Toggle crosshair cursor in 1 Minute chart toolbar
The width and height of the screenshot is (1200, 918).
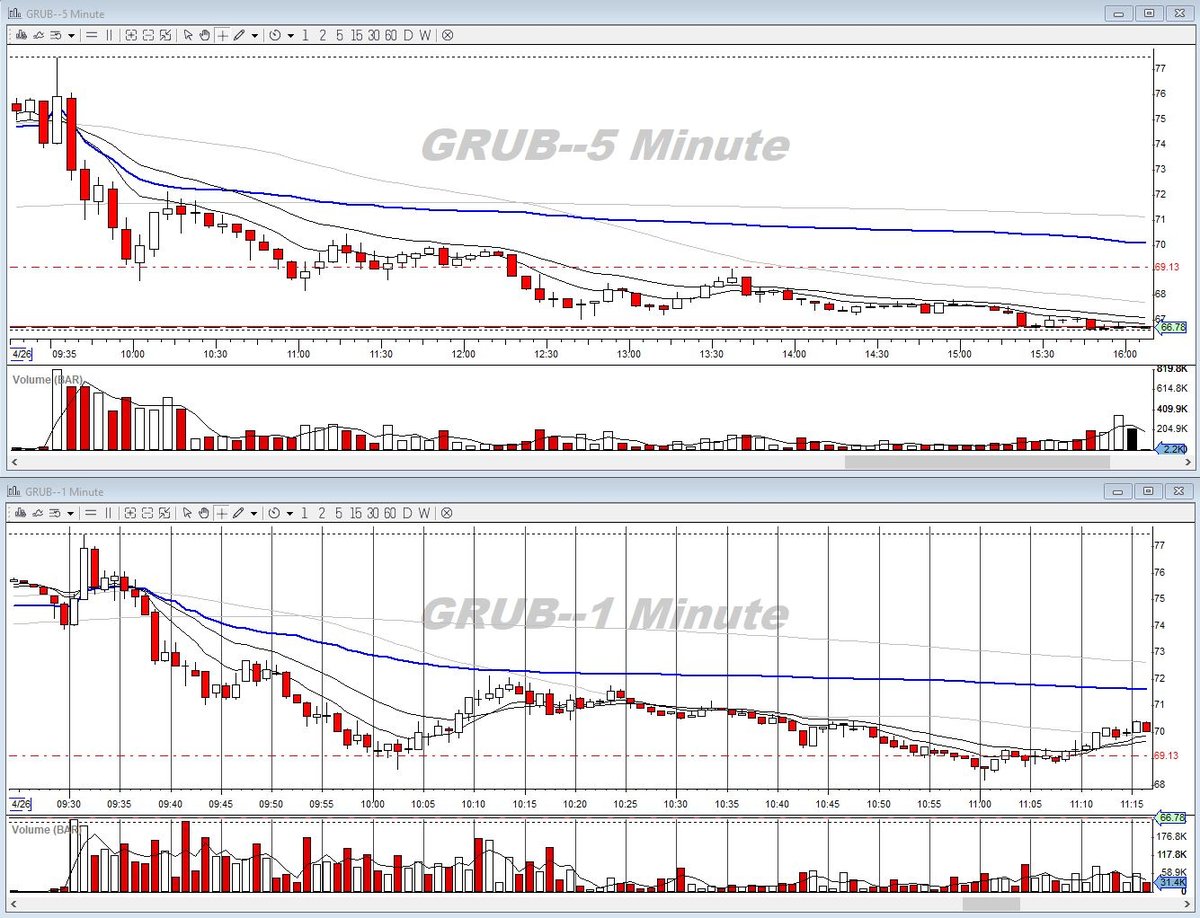(x=222, y=512)
